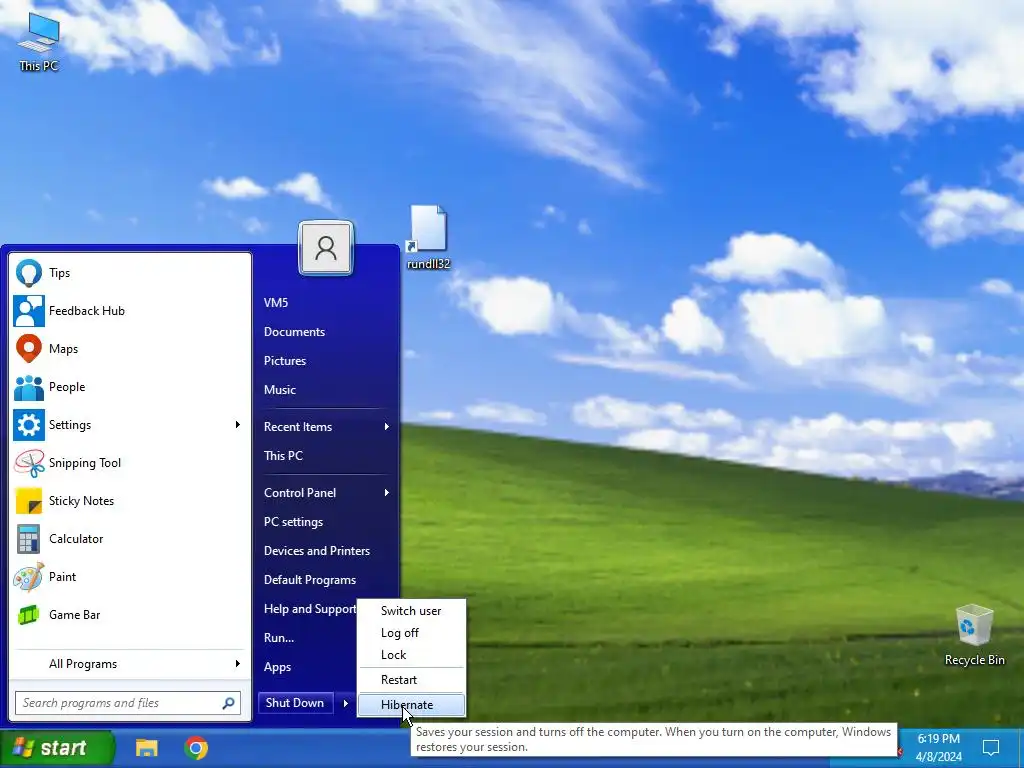Click the user account picture
The image size is (1024, 768).
(x=326, y=248)
